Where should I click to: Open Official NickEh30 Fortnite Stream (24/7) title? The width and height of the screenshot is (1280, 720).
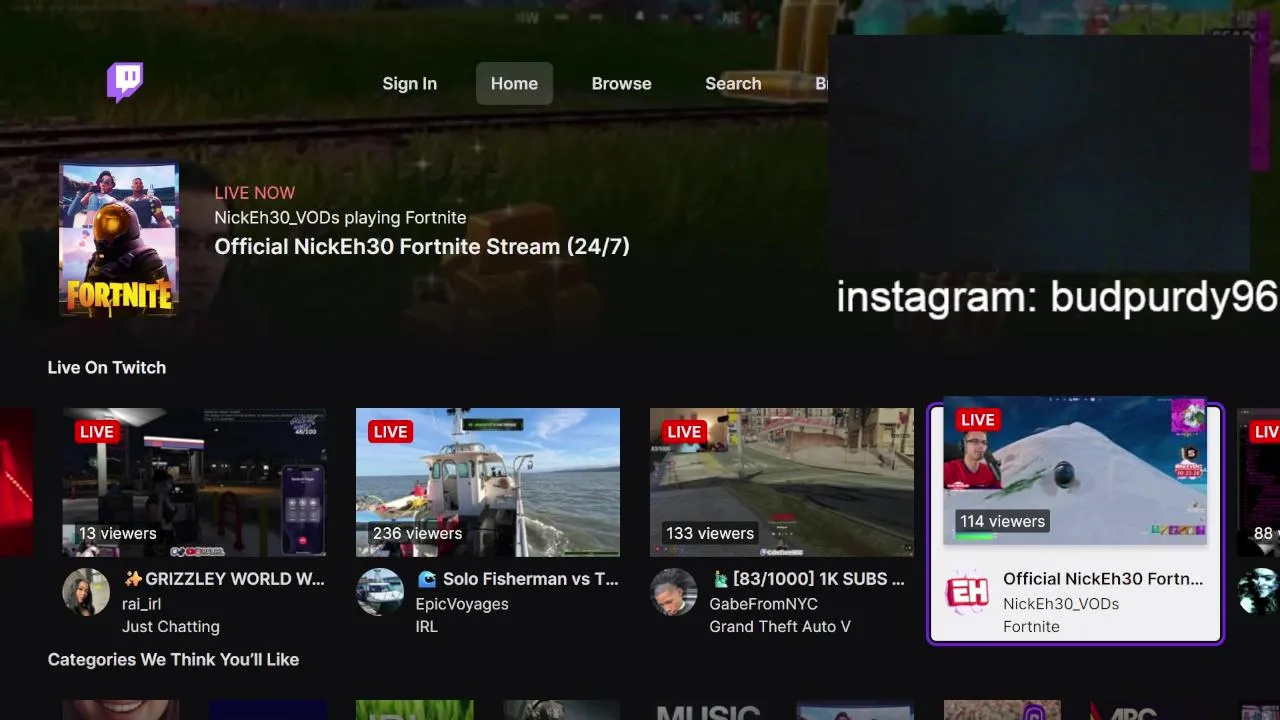422,247
